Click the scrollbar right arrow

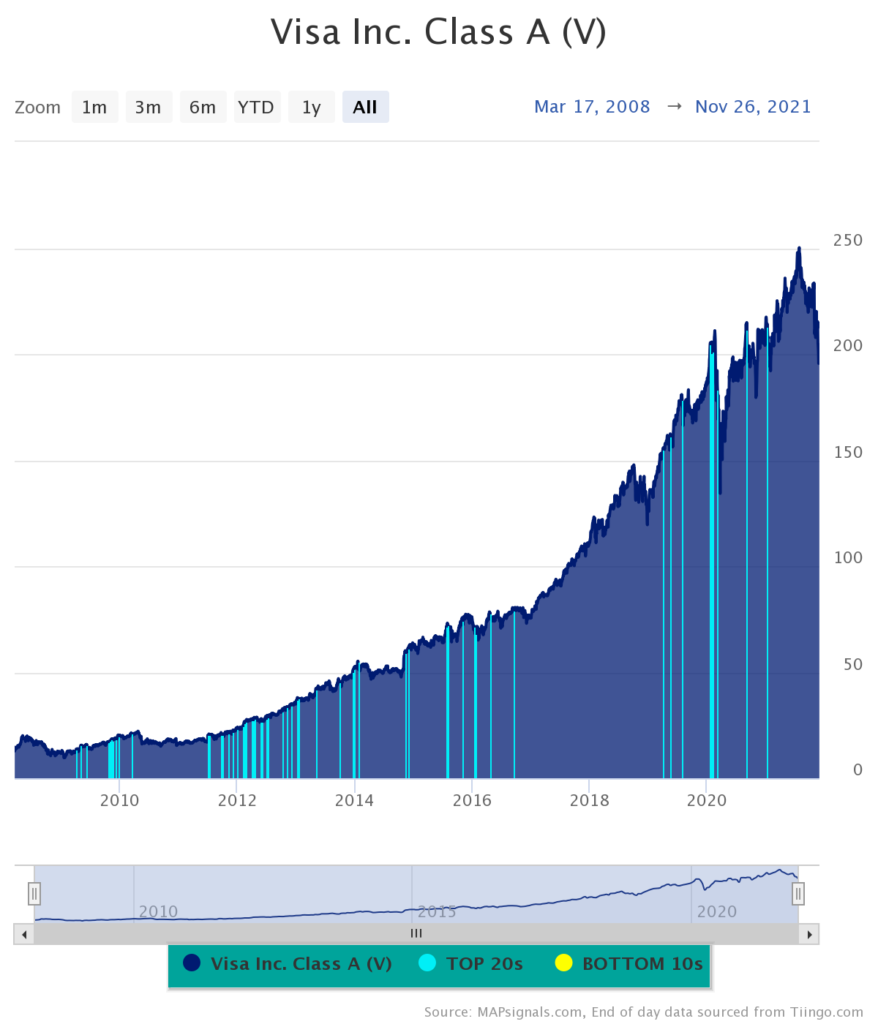coord(809,933)
